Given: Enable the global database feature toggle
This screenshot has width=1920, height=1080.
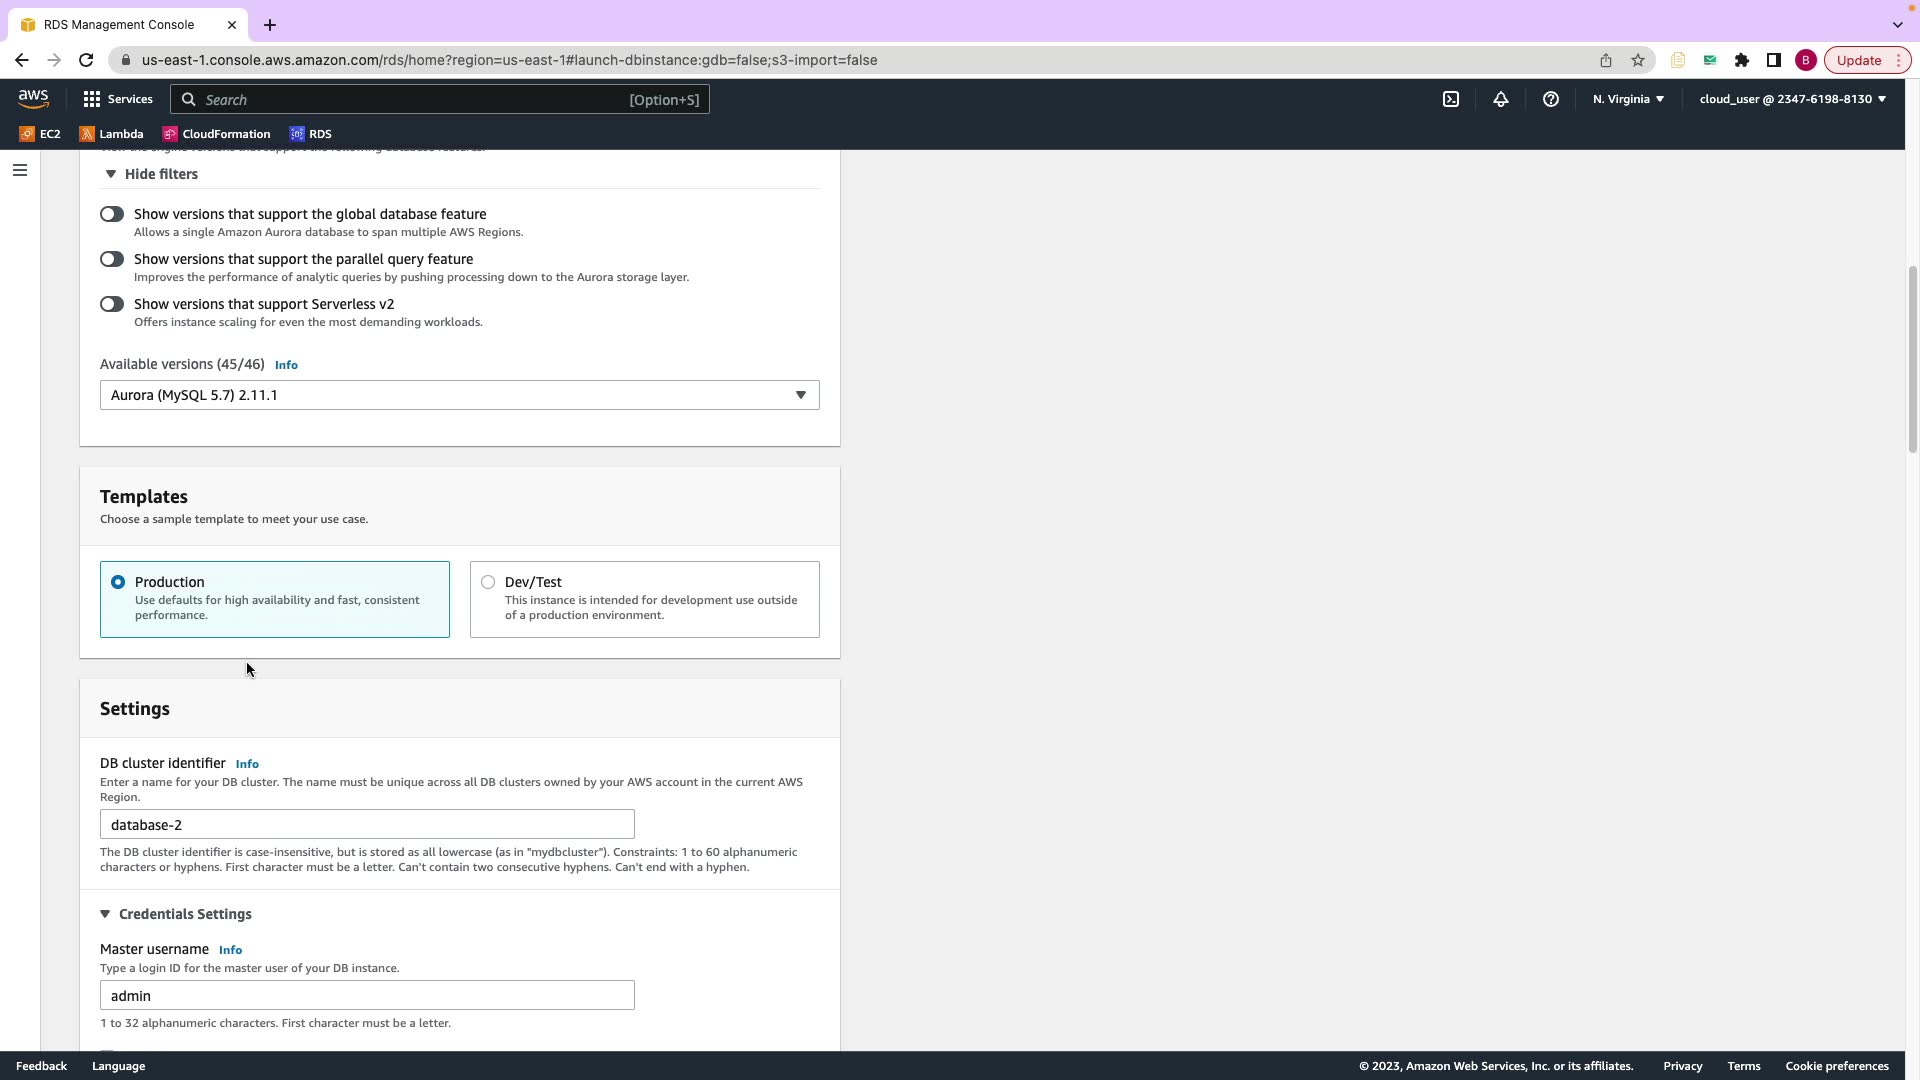Looking at the screenshot, I should 112,214.
